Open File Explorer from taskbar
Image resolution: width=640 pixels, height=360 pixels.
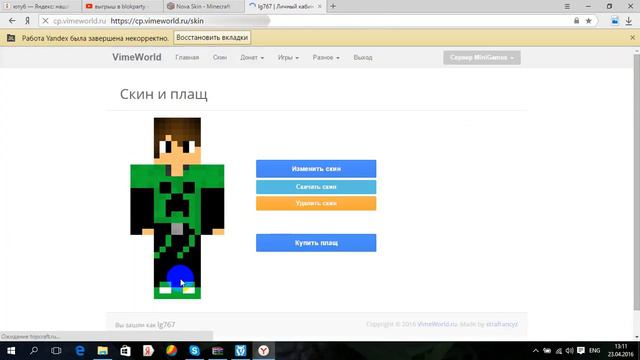pos(102,351)
